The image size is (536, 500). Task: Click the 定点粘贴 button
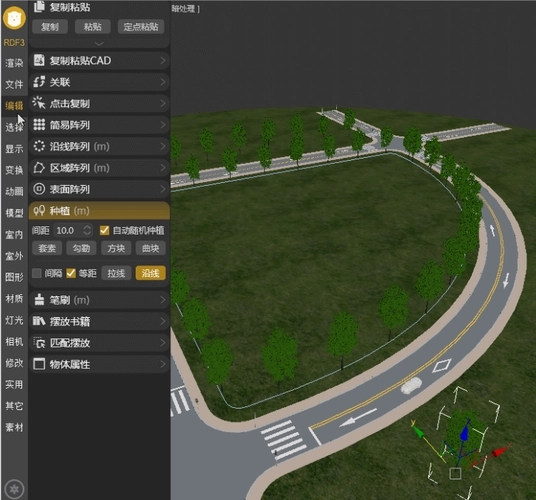[x=141, y=27]
